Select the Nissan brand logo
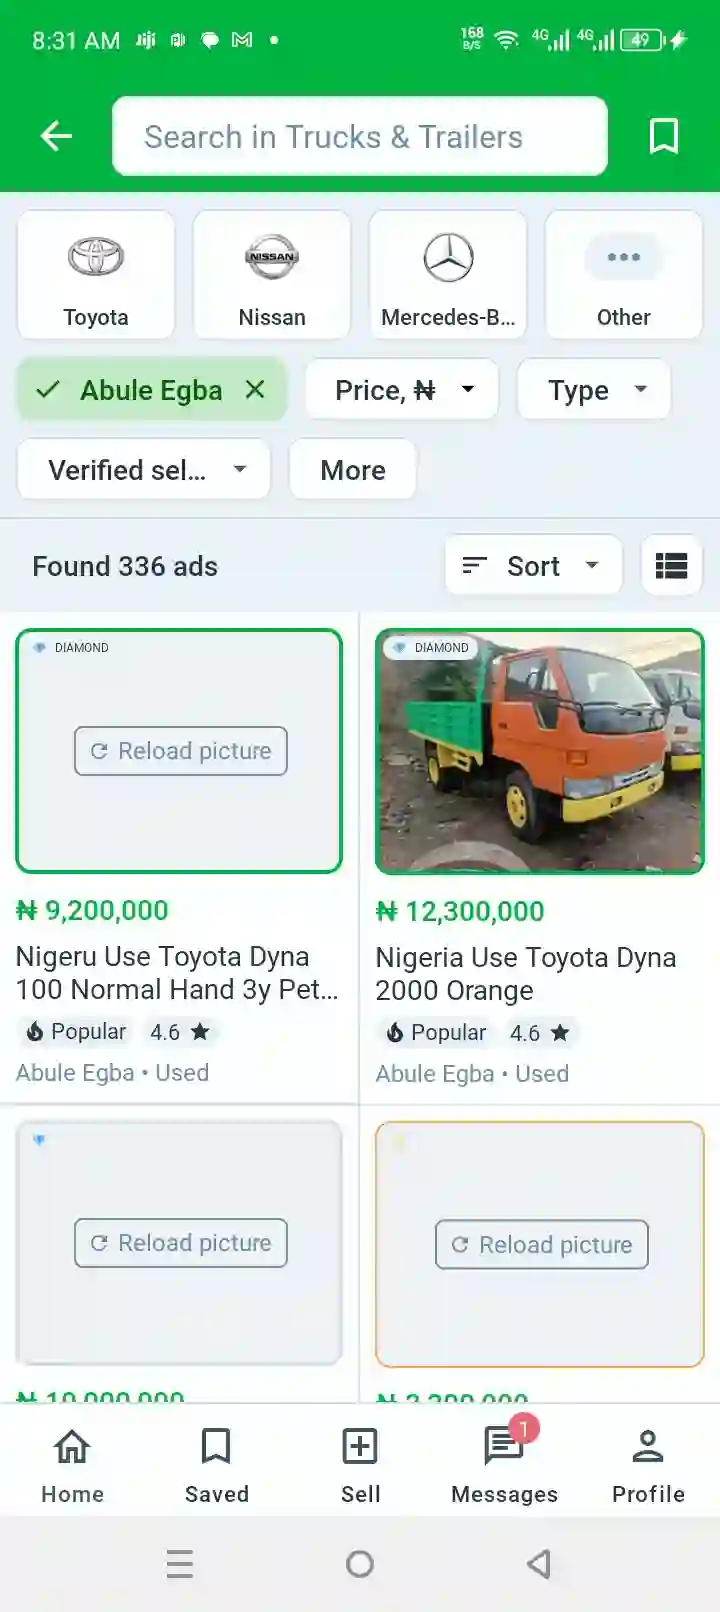The height and width of the screenshot is (1612, 720). pyautogui.click(x=272, y=257)
